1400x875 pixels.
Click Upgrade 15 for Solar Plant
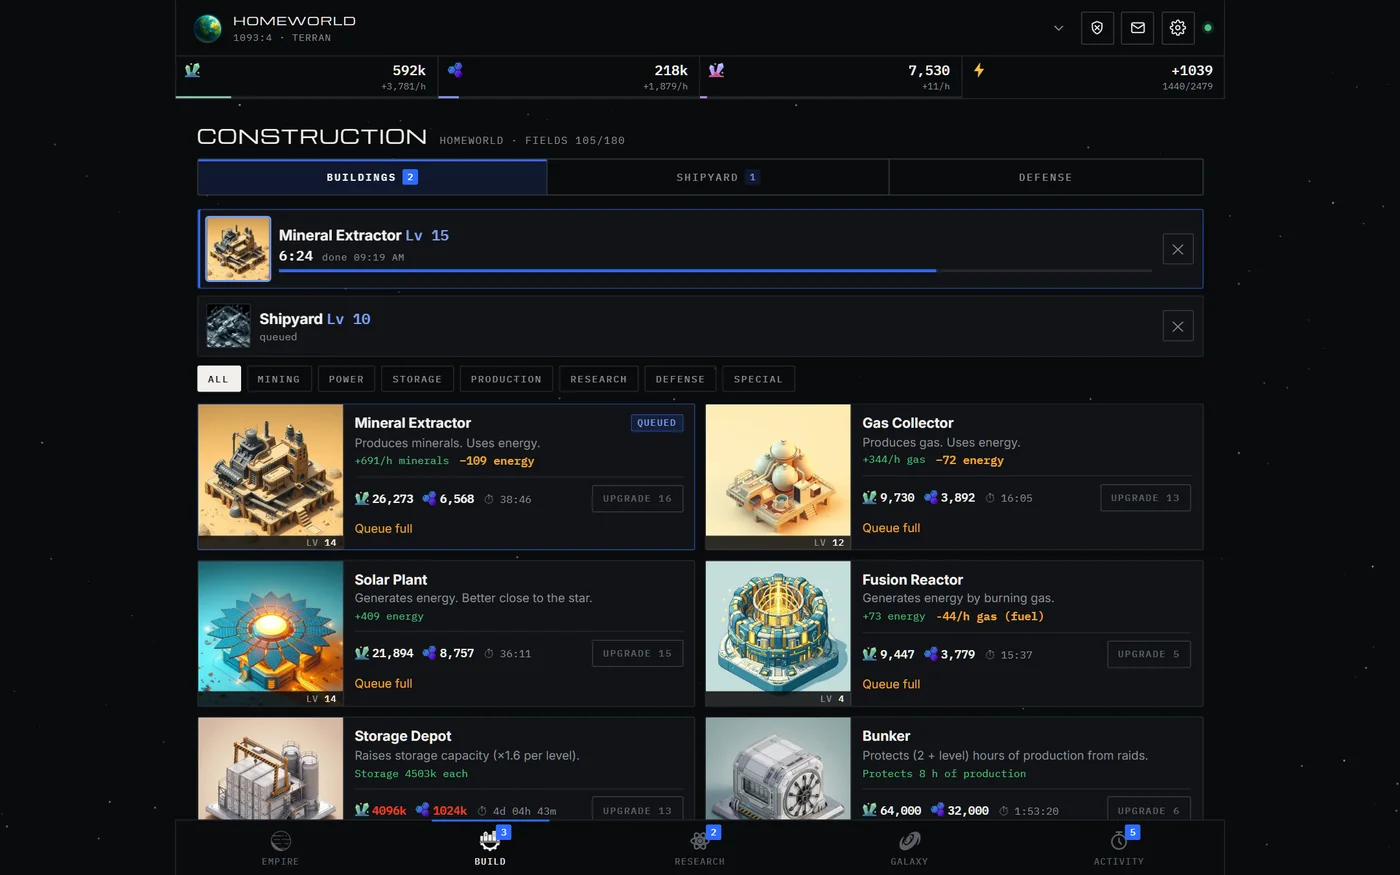[x=637, y=653]
